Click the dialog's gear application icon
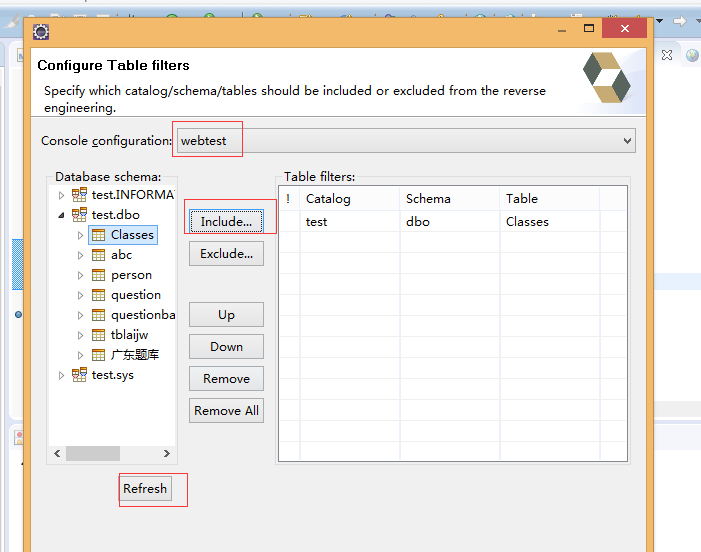Screen dimensions: 701x552 [41, 32]
